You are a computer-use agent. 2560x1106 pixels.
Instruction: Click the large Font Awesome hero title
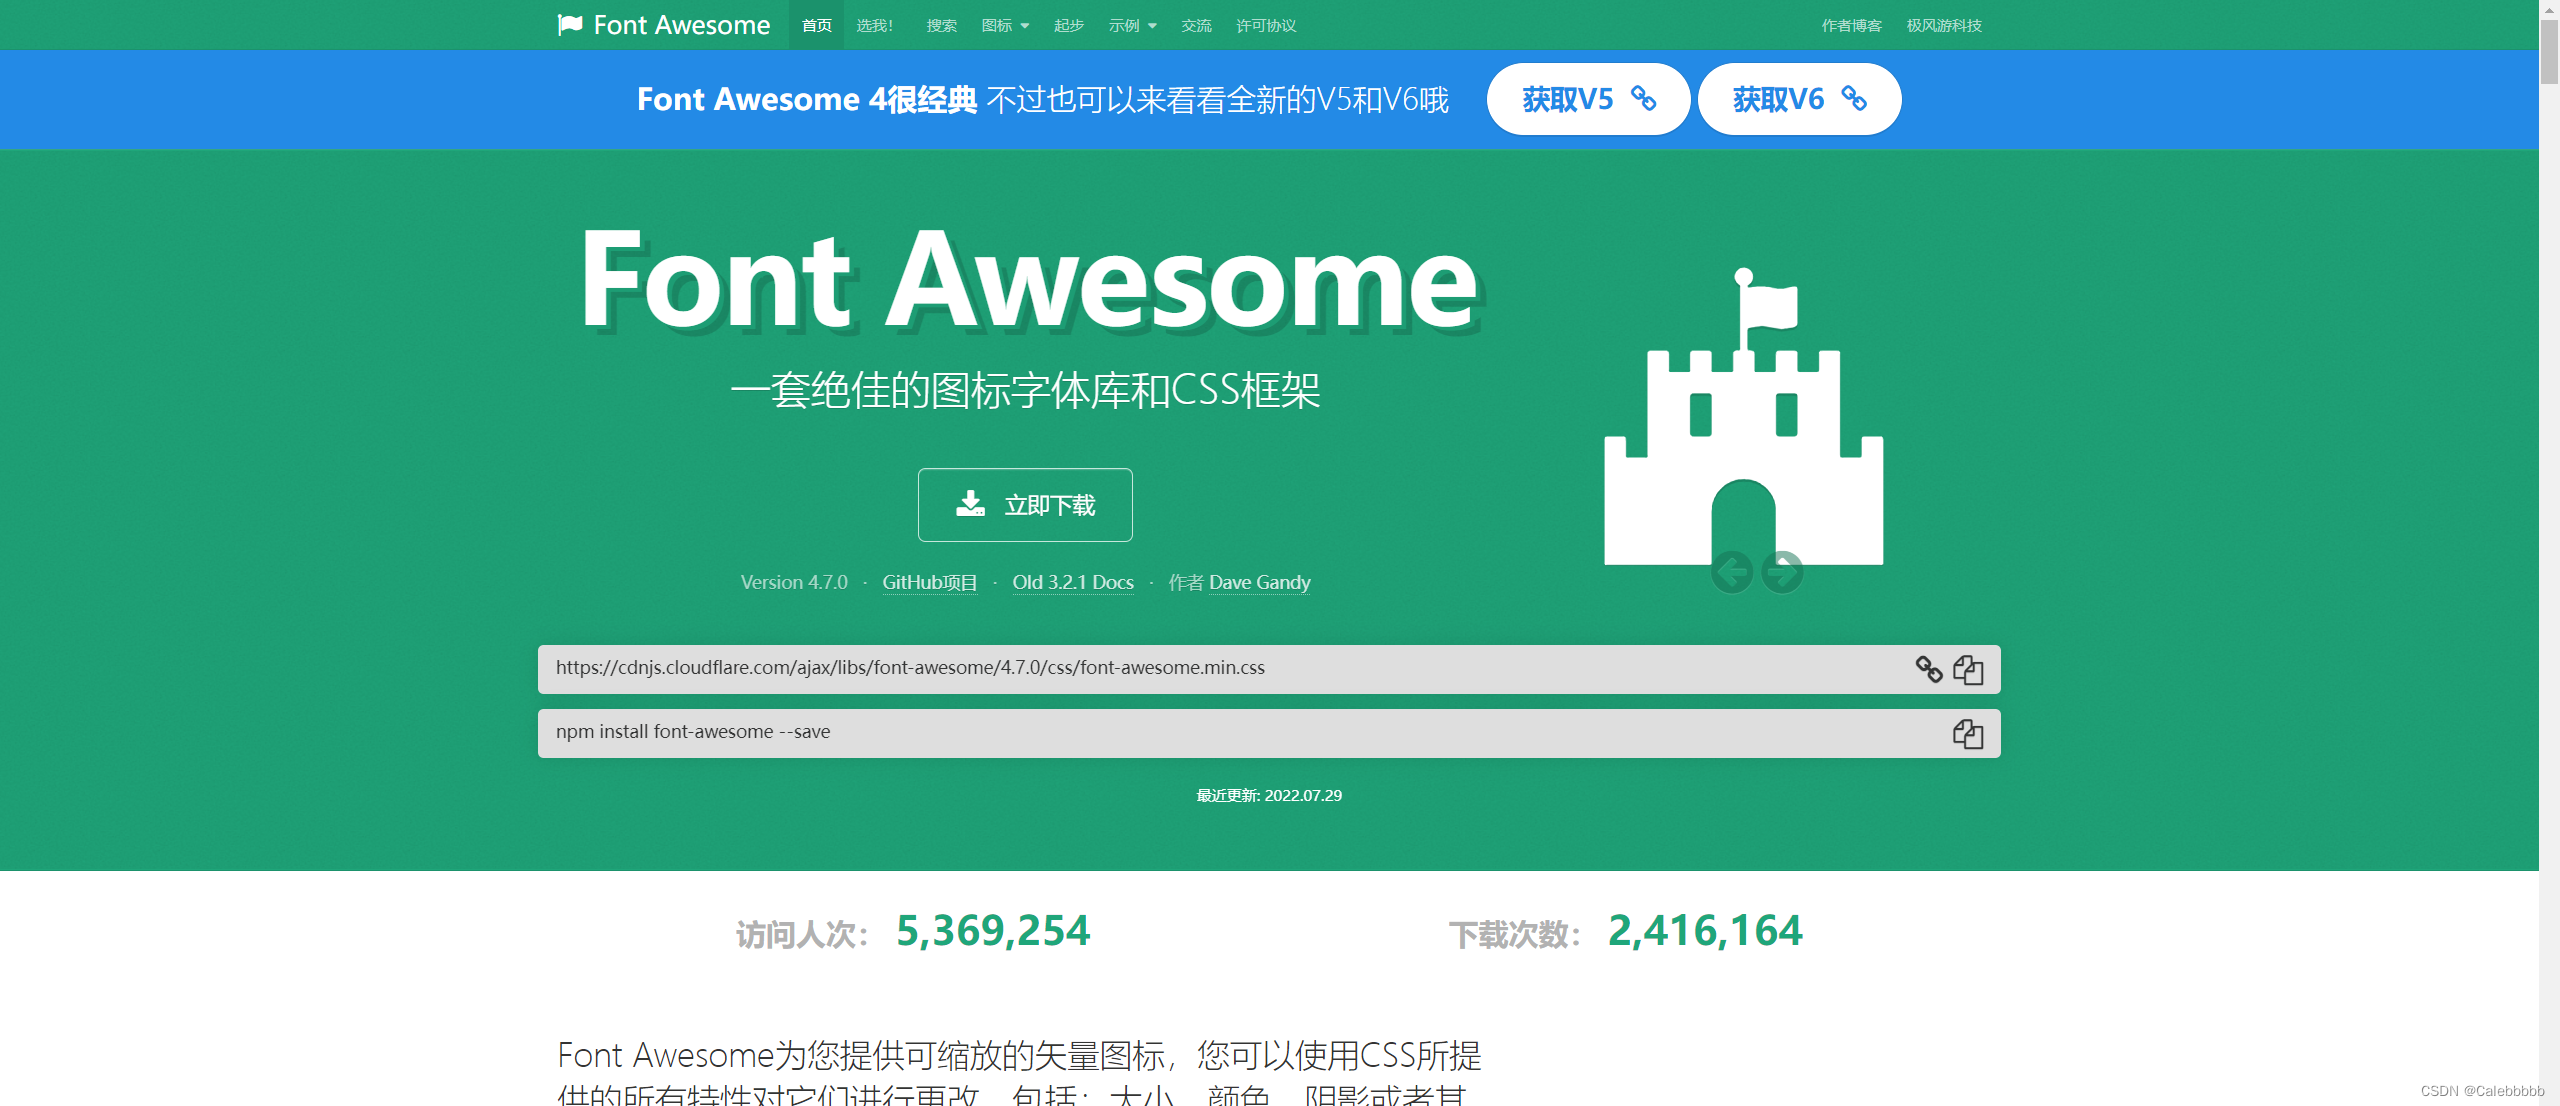[x=1030, y=280]
